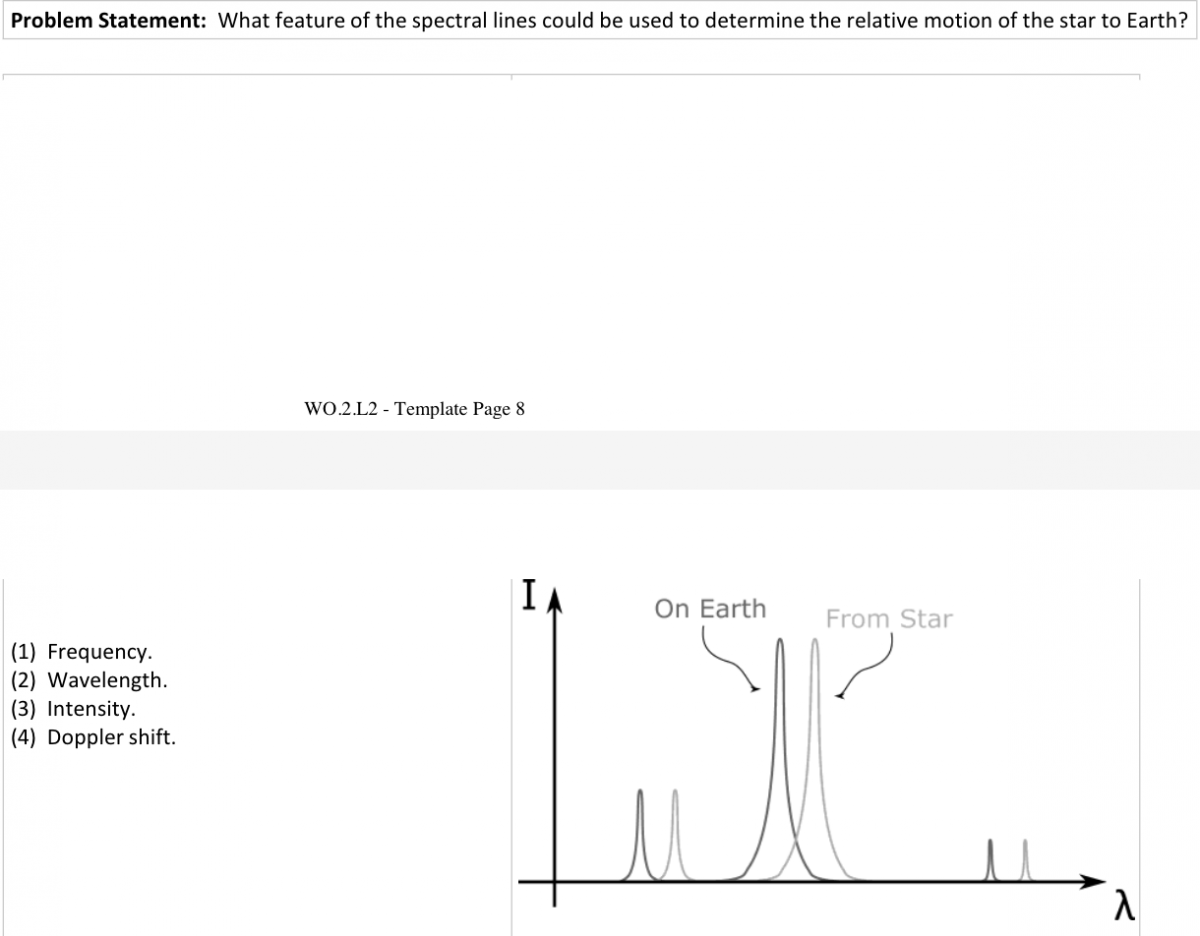Click the small light gray peak on far right
1200x936 pixels.
pos(1025,860)
